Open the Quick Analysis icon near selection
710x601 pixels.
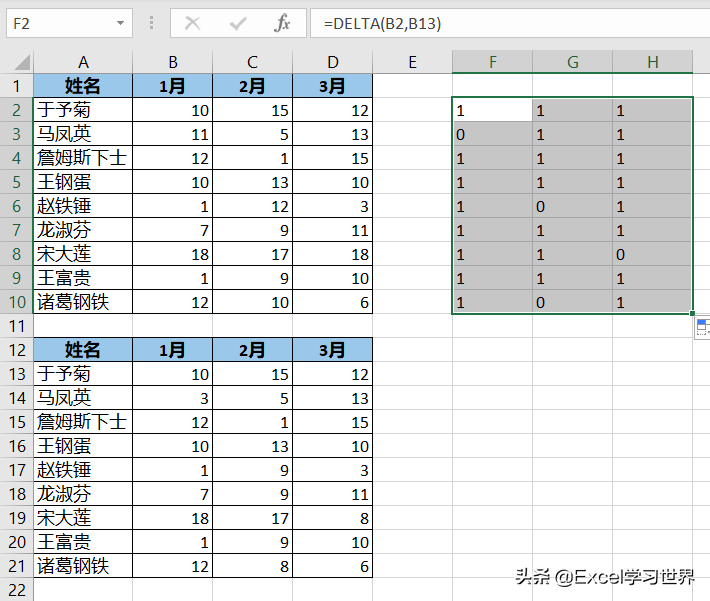coord(702,327)
